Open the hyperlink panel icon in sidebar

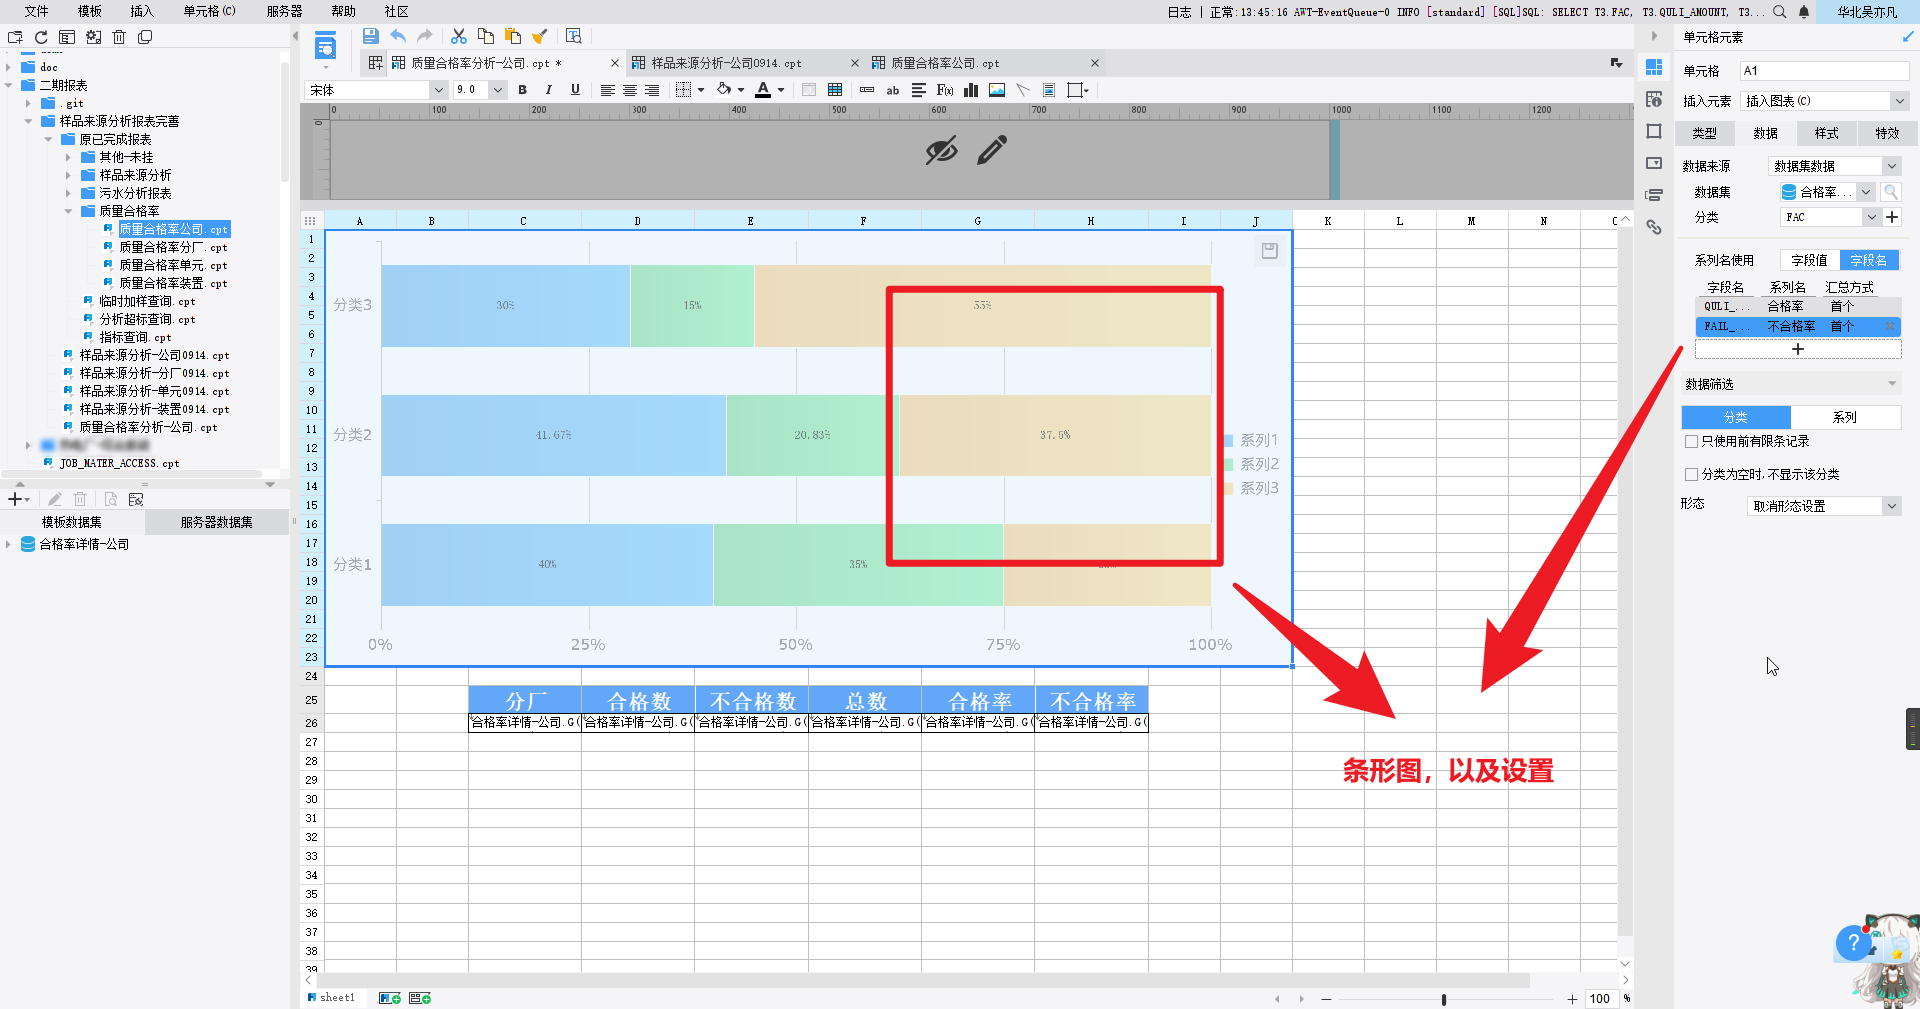(x=1654, y=227)
